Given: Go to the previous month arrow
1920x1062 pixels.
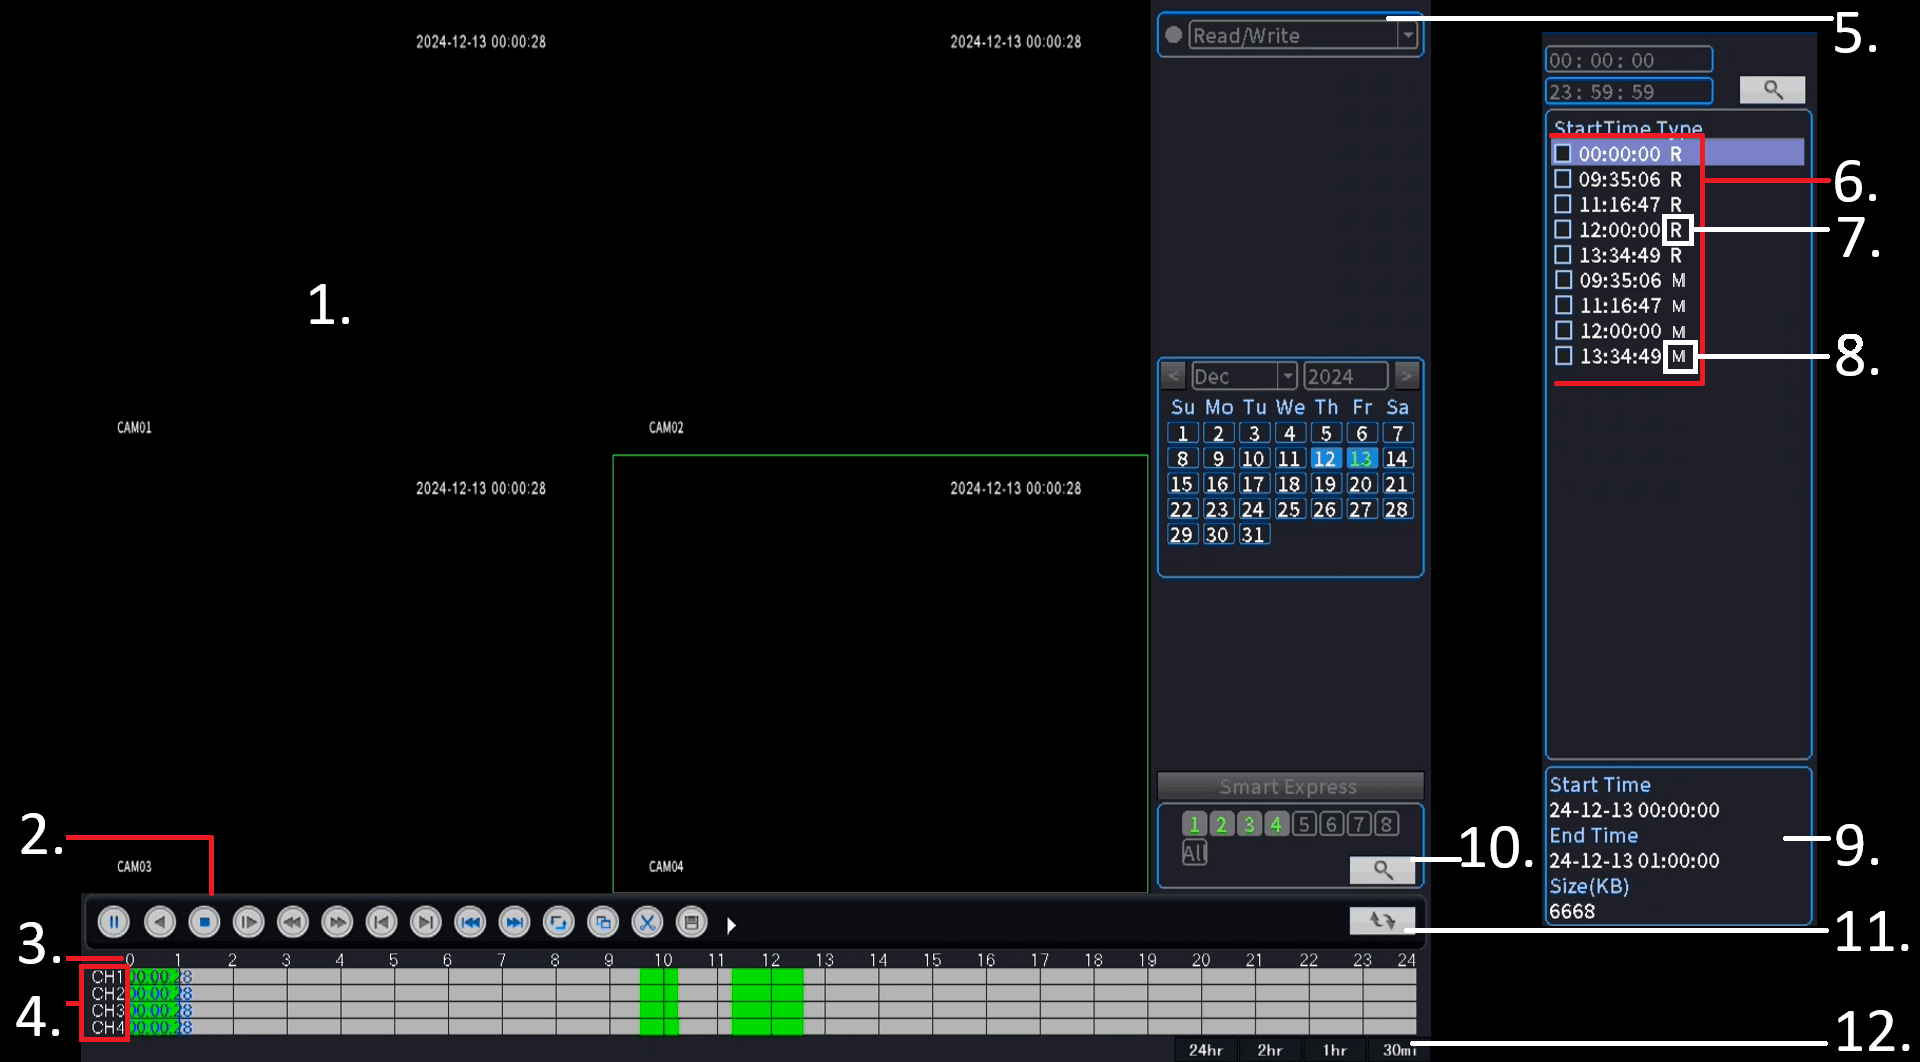Looking at the screenshot, I should click(1174, 376).
